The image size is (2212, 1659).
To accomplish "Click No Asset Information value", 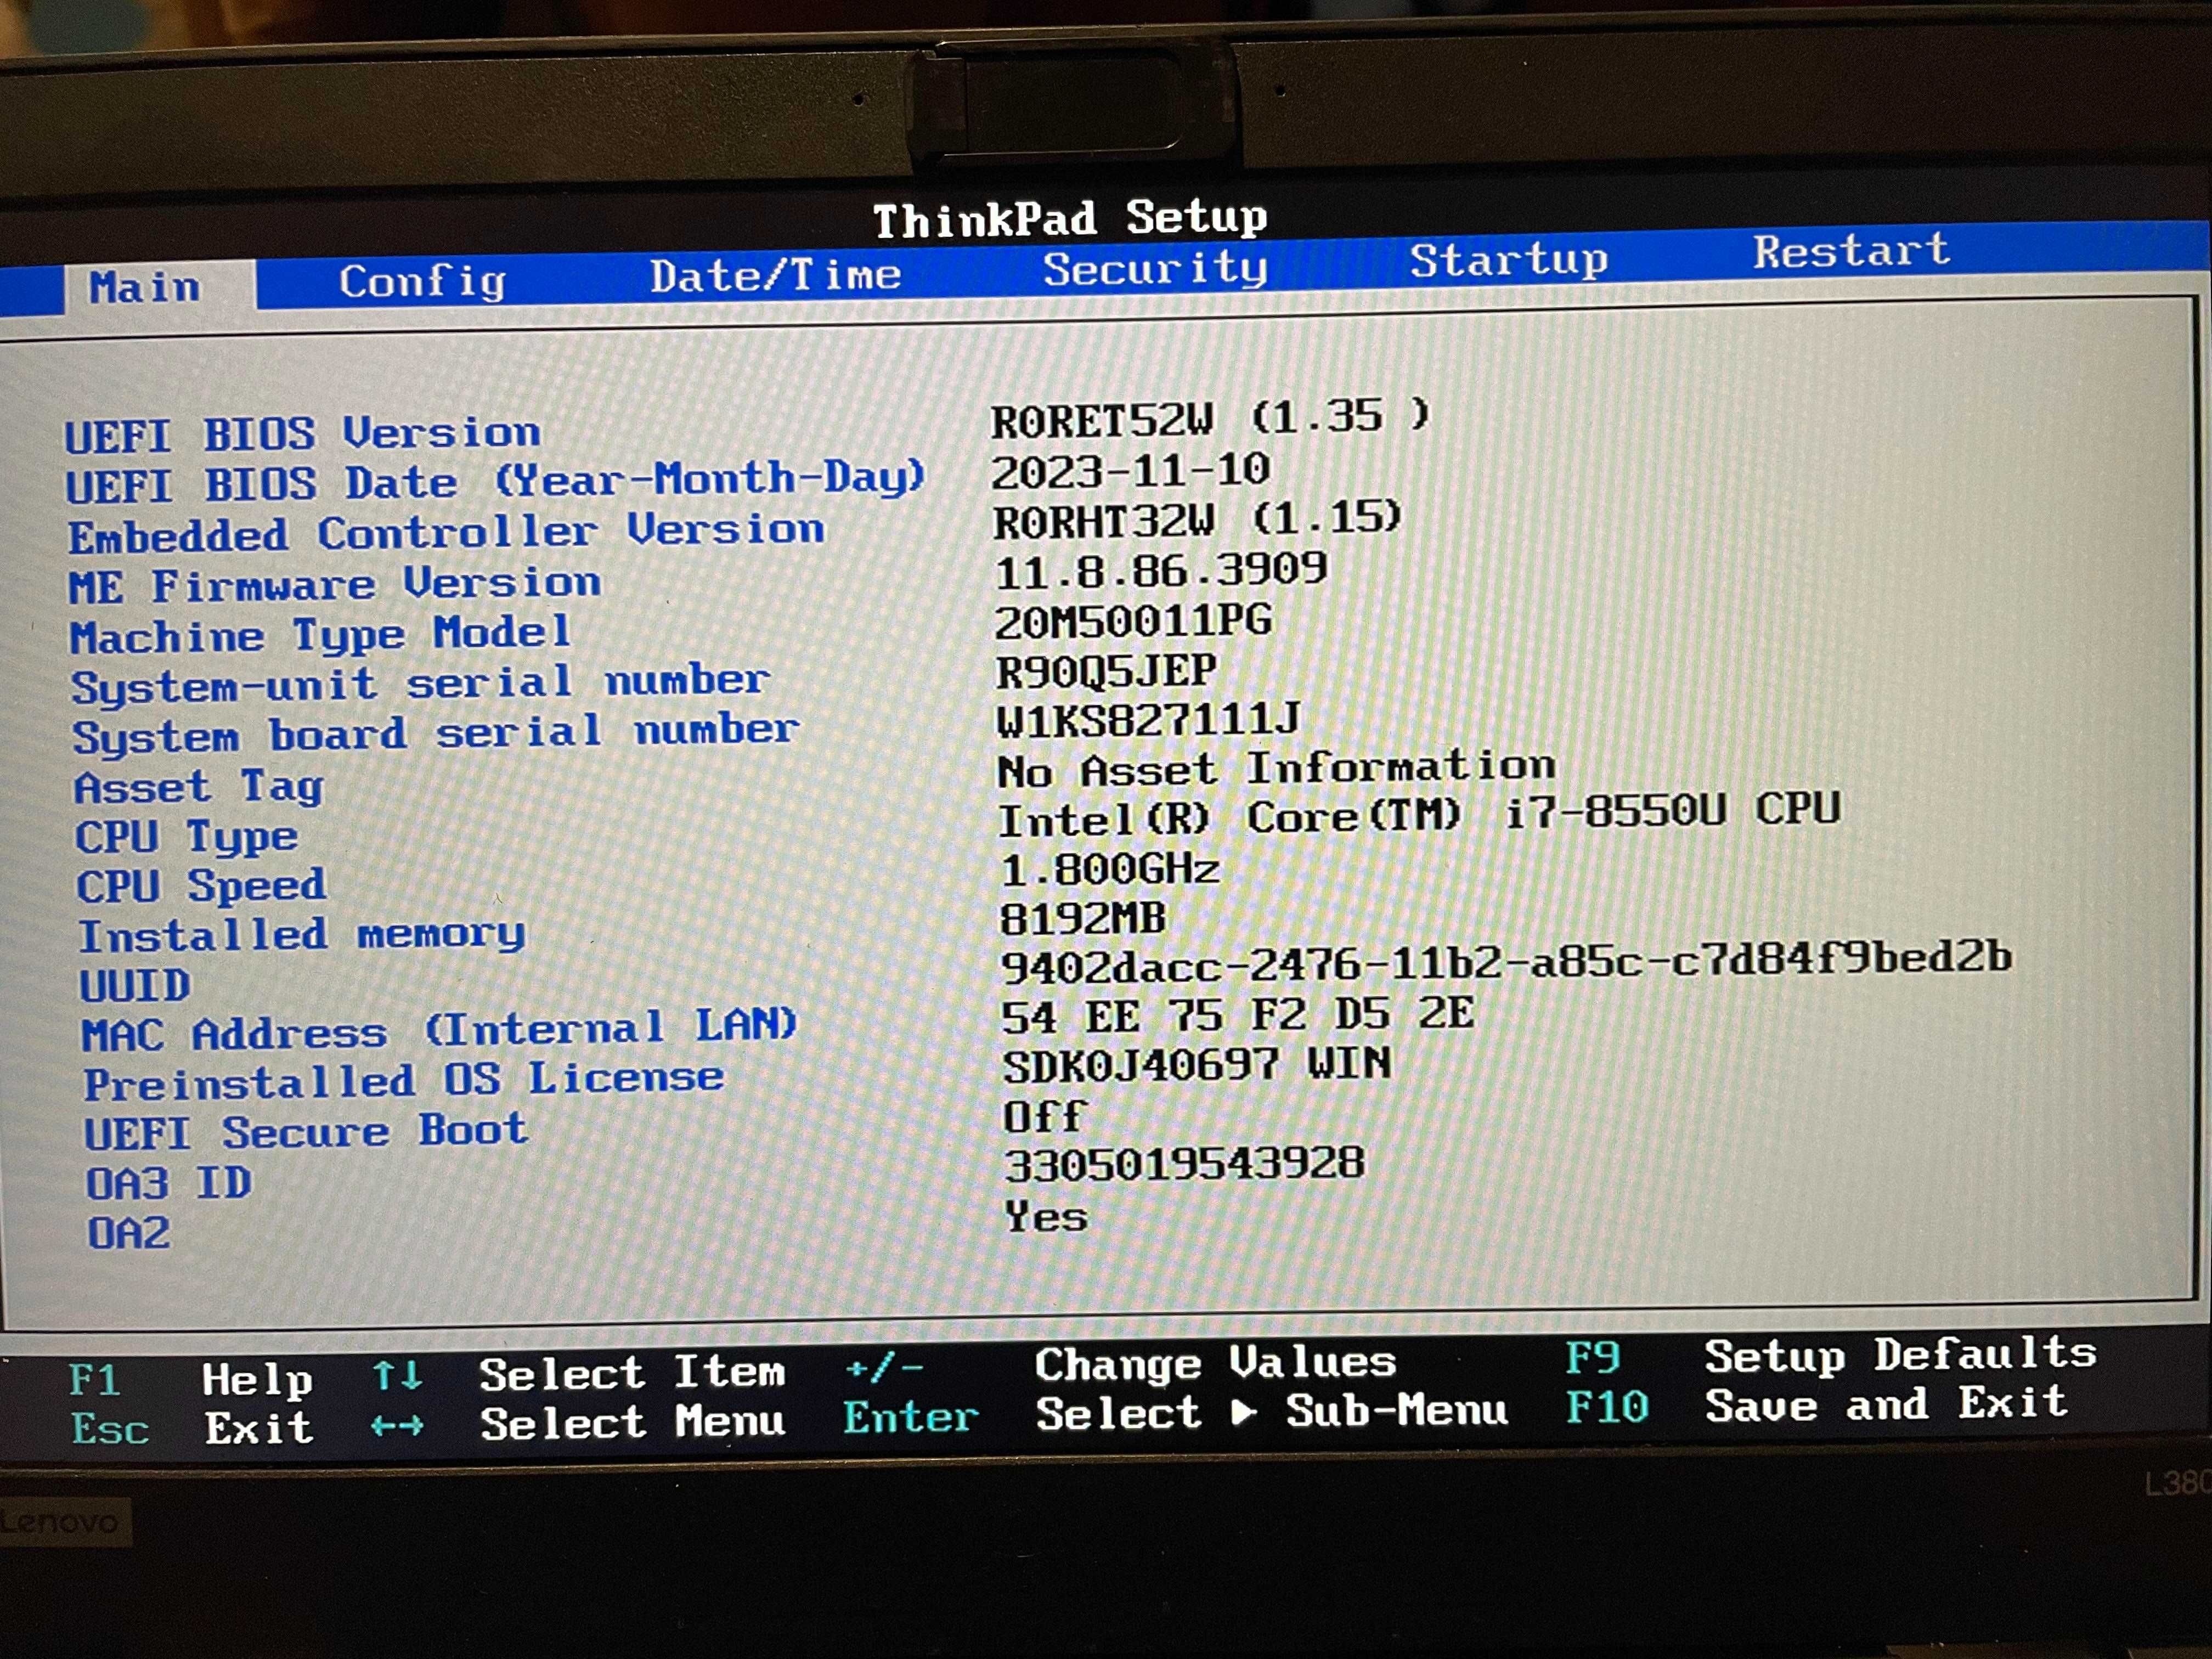I will [1276, 768].
